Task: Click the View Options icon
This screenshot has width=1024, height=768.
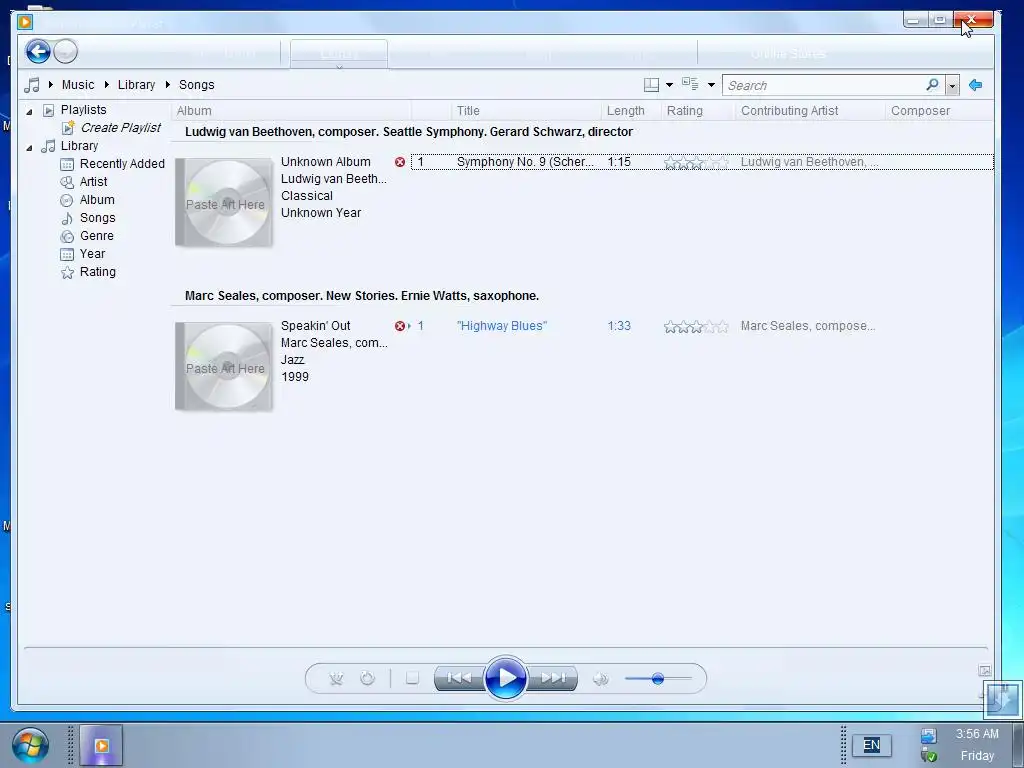Action: click(690, 84)
